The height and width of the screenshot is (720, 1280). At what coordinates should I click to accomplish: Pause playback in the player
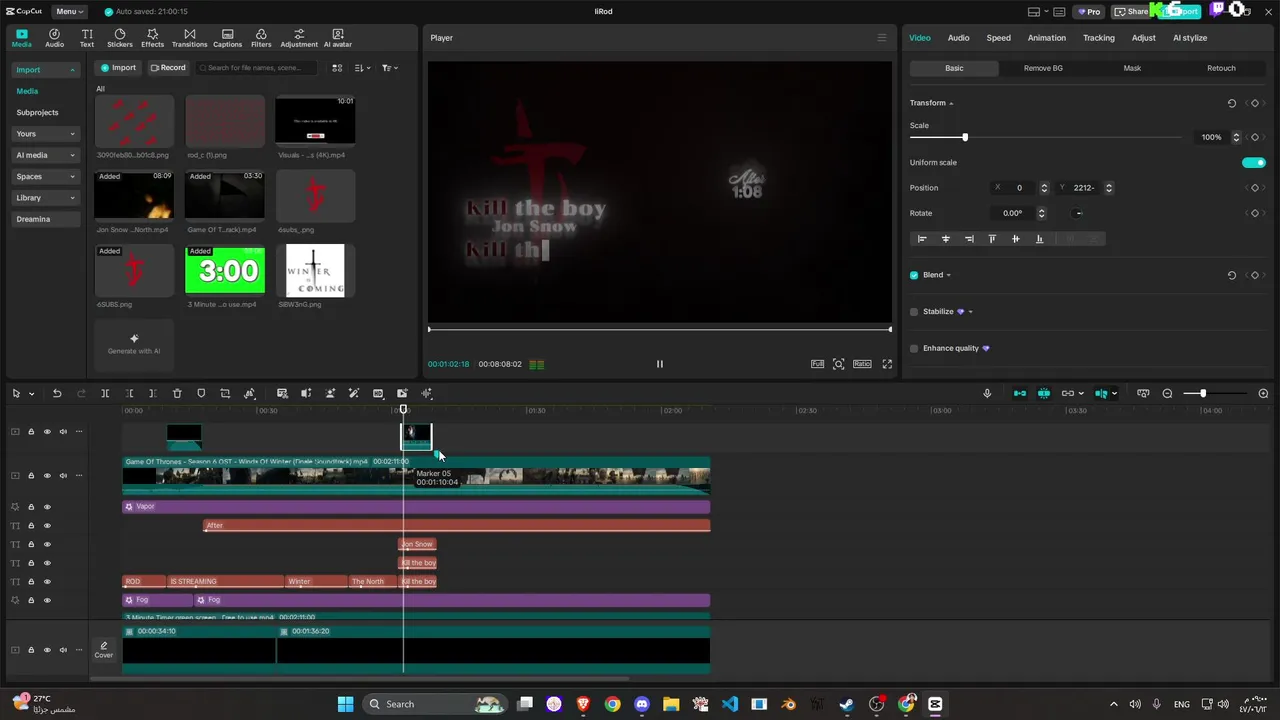coord(659,364)
